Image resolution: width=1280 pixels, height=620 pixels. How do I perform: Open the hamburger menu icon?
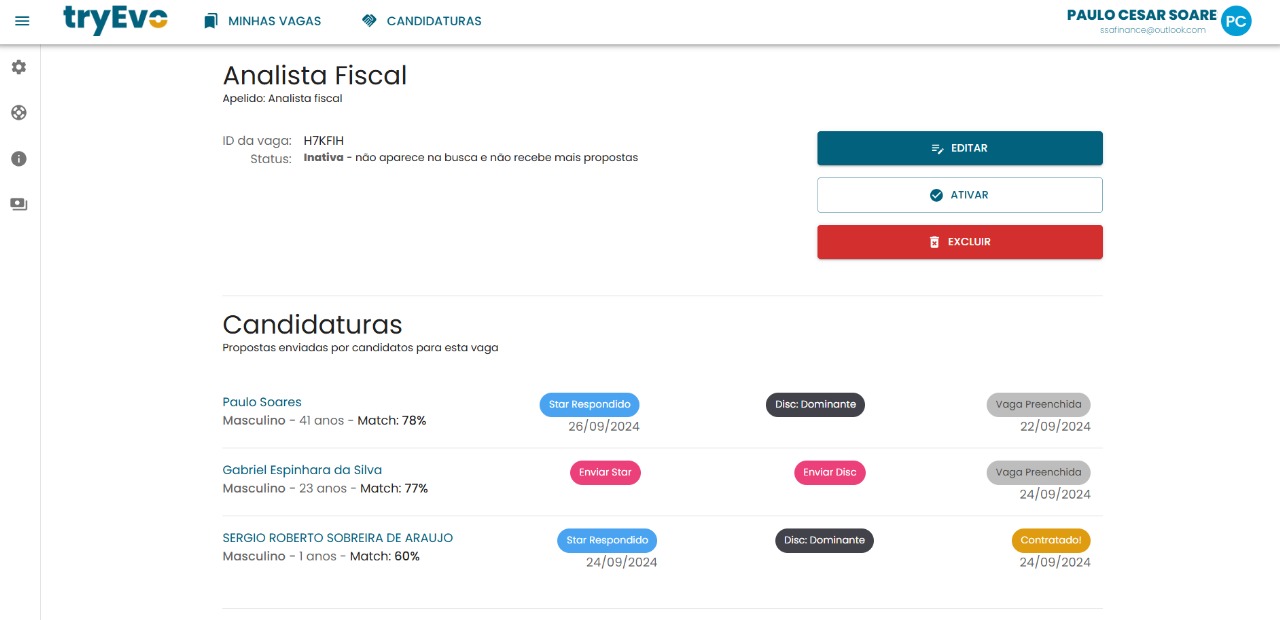22,21
